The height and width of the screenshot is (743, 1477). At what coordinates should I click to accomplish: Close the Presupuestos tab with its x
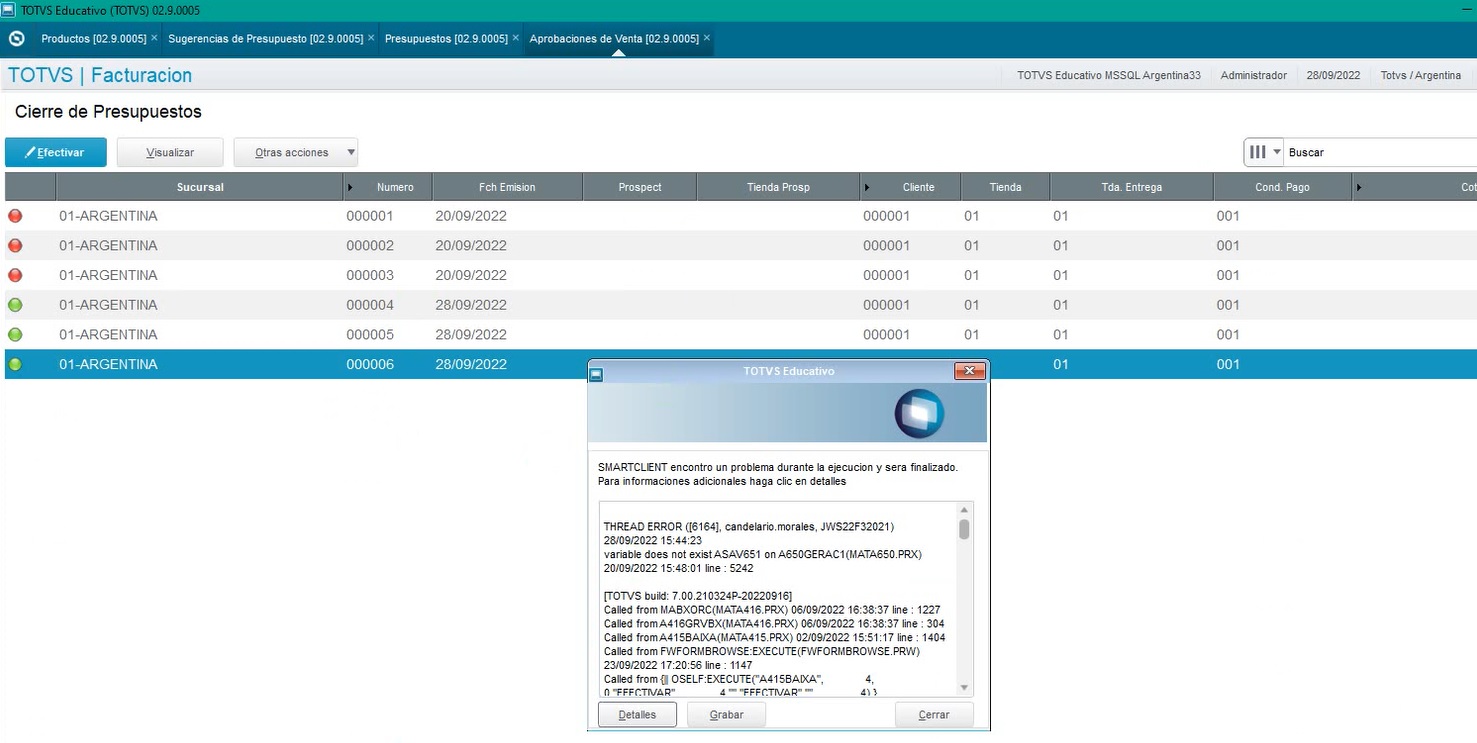pyautogui.click(x=516, y=38)
